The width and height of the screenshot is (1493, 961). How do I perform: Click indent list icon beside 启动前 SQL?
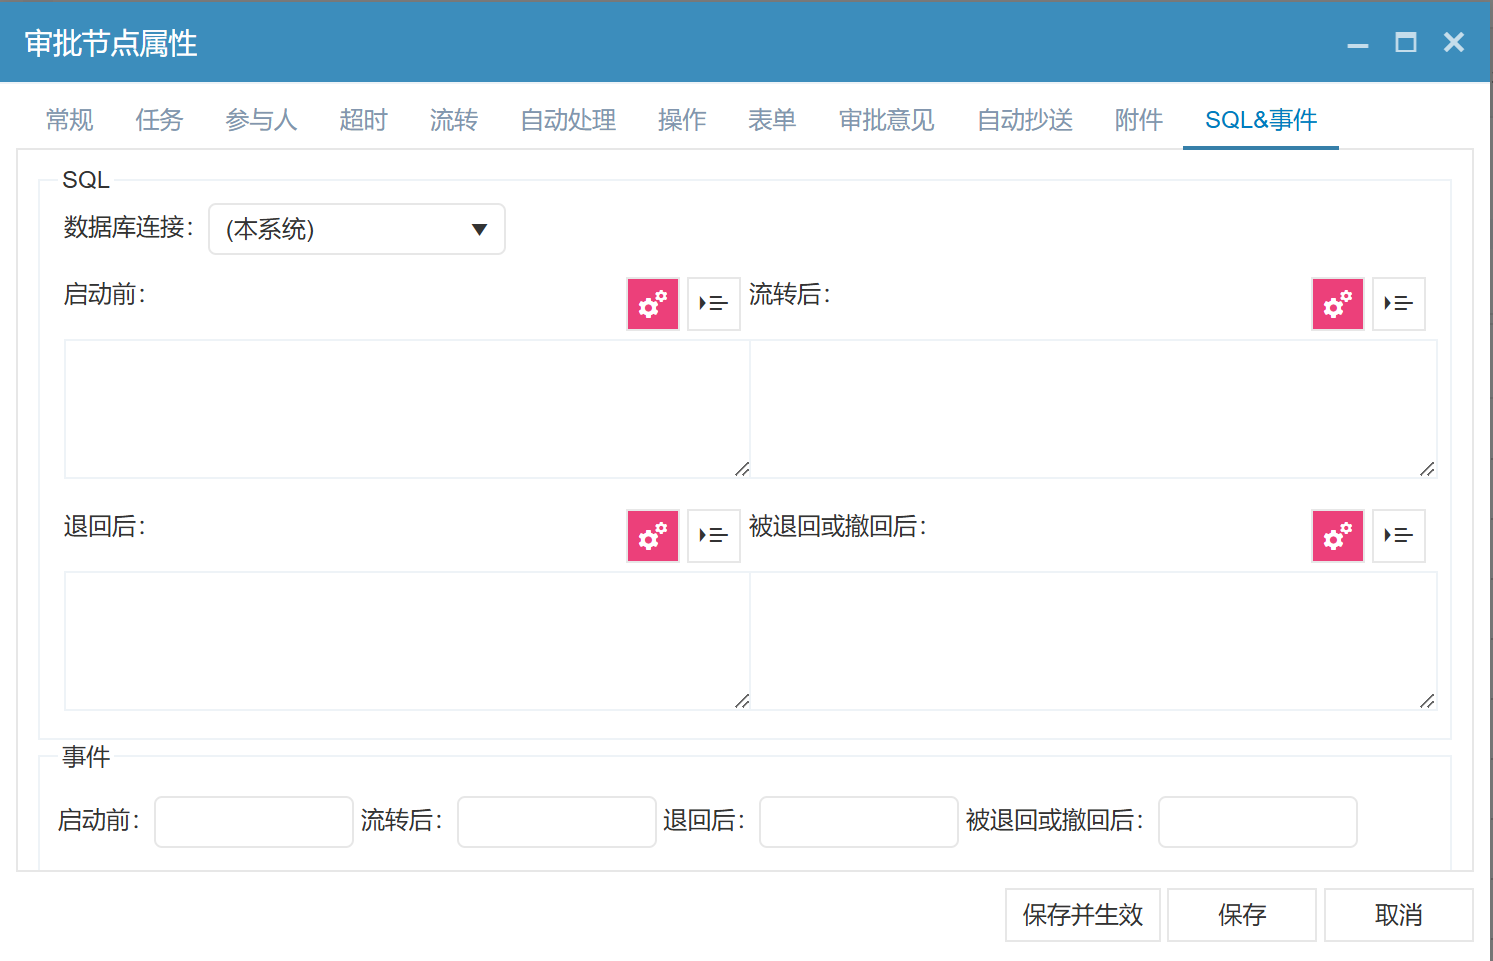click(x=713, y=304)
